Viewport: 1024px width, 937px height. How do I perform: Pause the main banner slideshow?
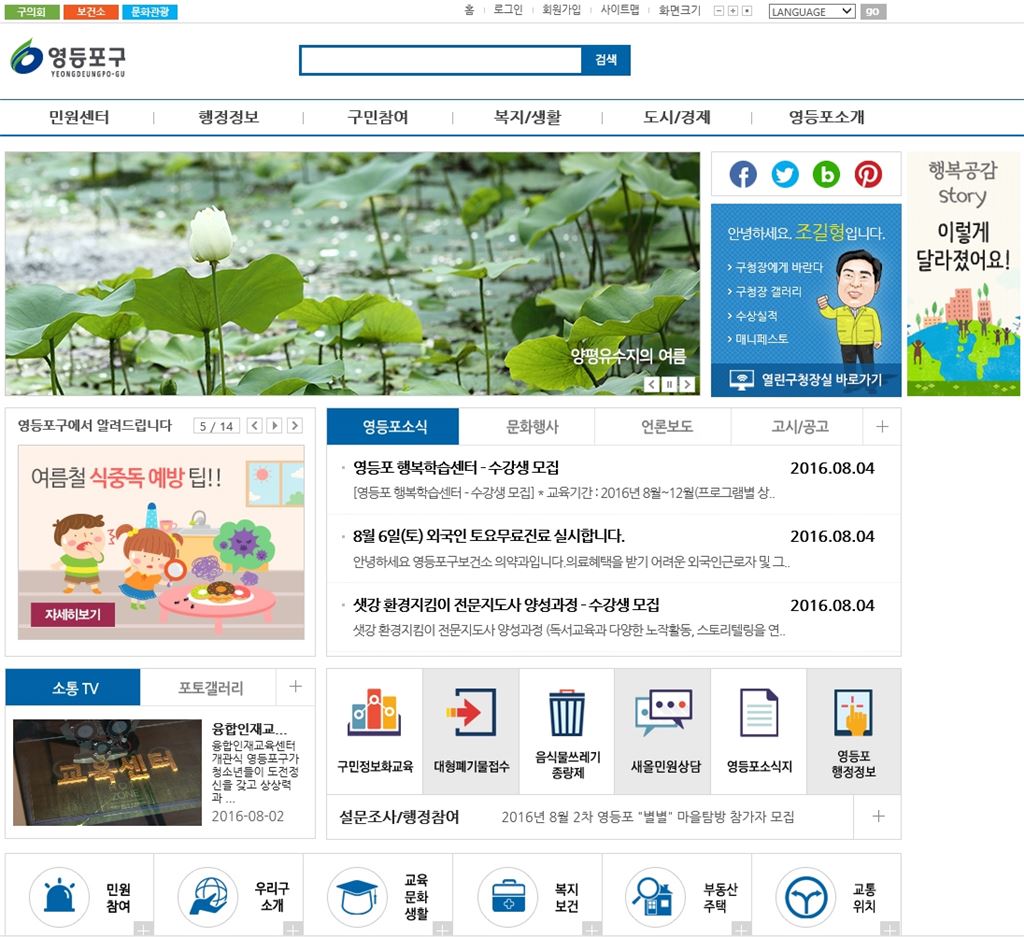tap(669, 384)
